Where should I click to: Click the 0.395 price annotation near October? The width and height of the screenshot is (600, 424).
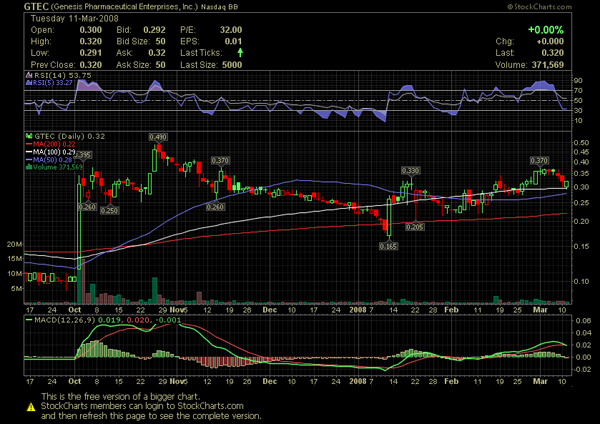click(x=83, y=155)
